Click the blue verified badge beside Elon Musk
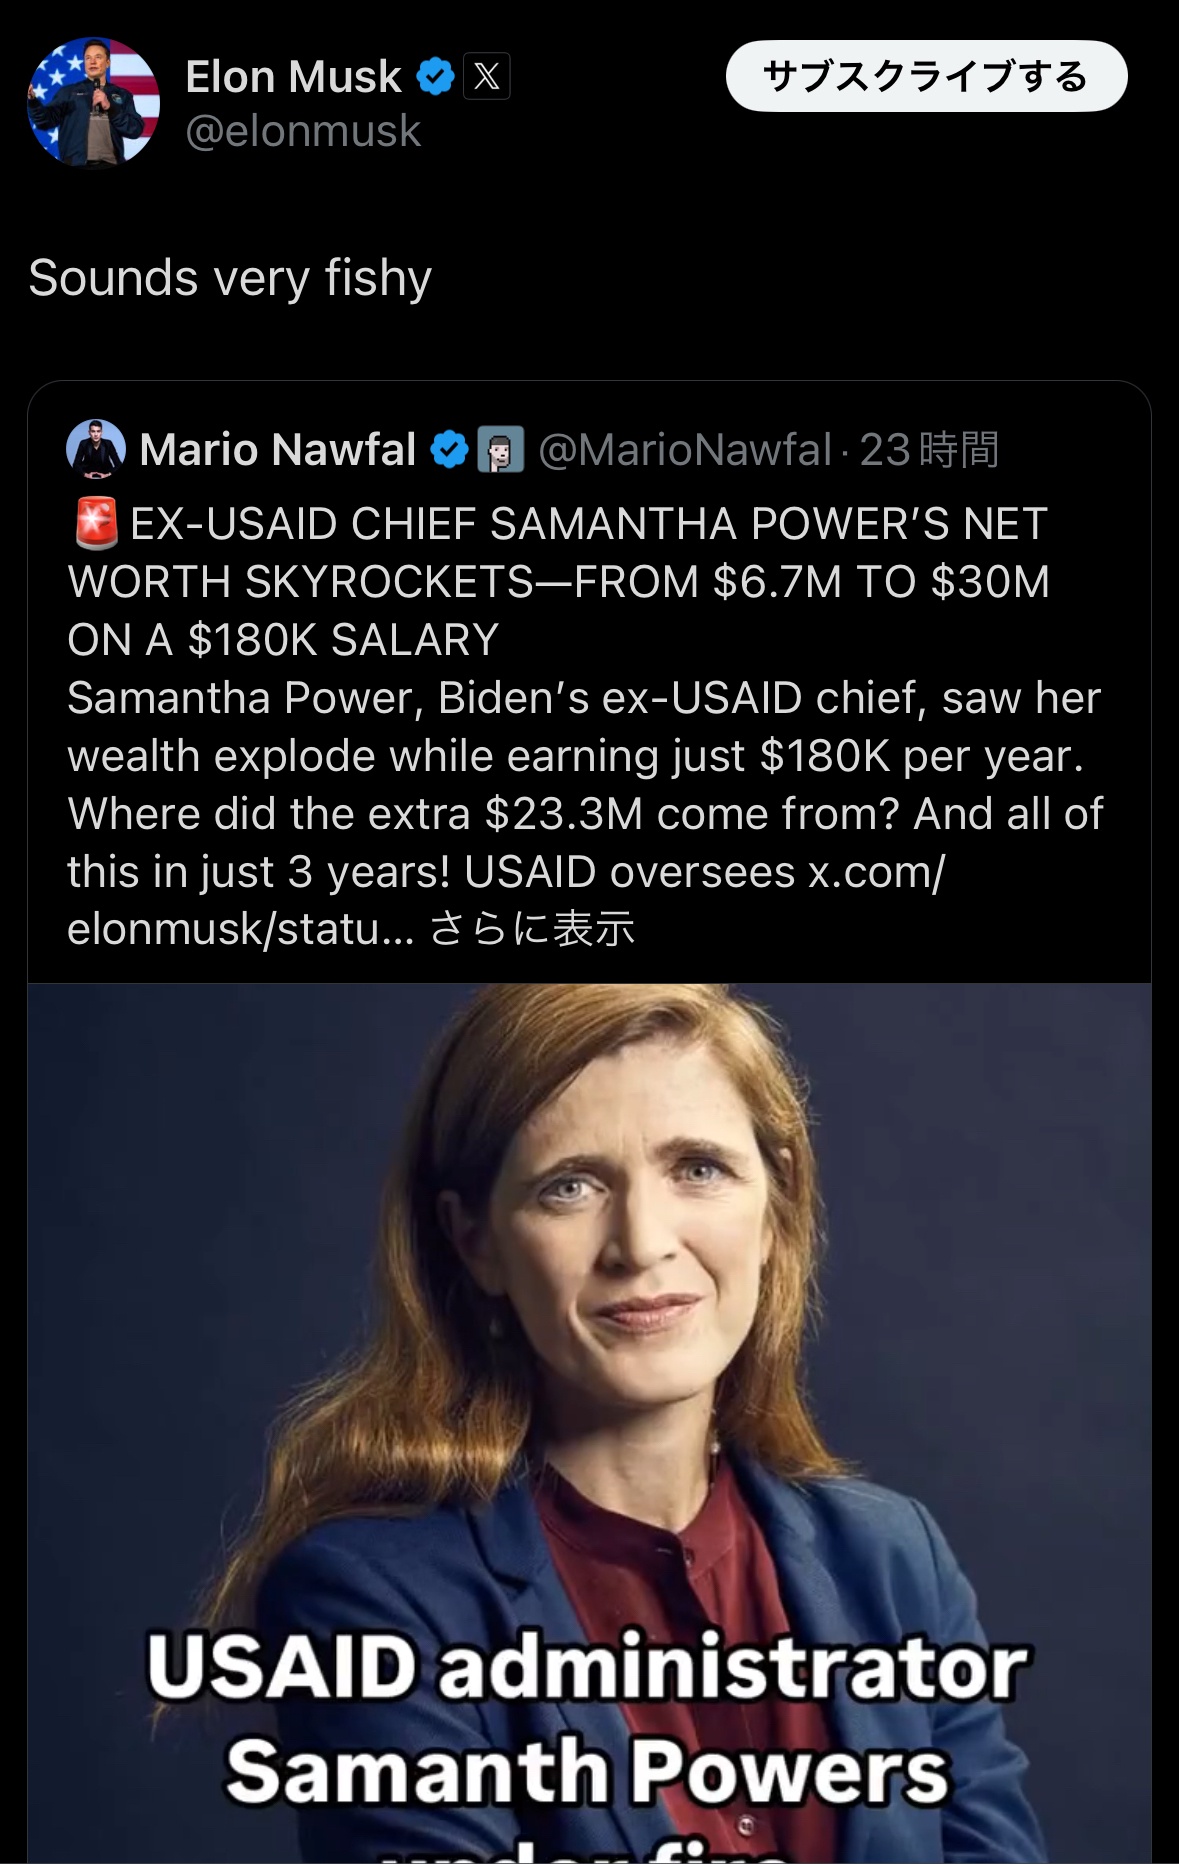Screen dimensions: 1179x1864 tap(435, 77)
